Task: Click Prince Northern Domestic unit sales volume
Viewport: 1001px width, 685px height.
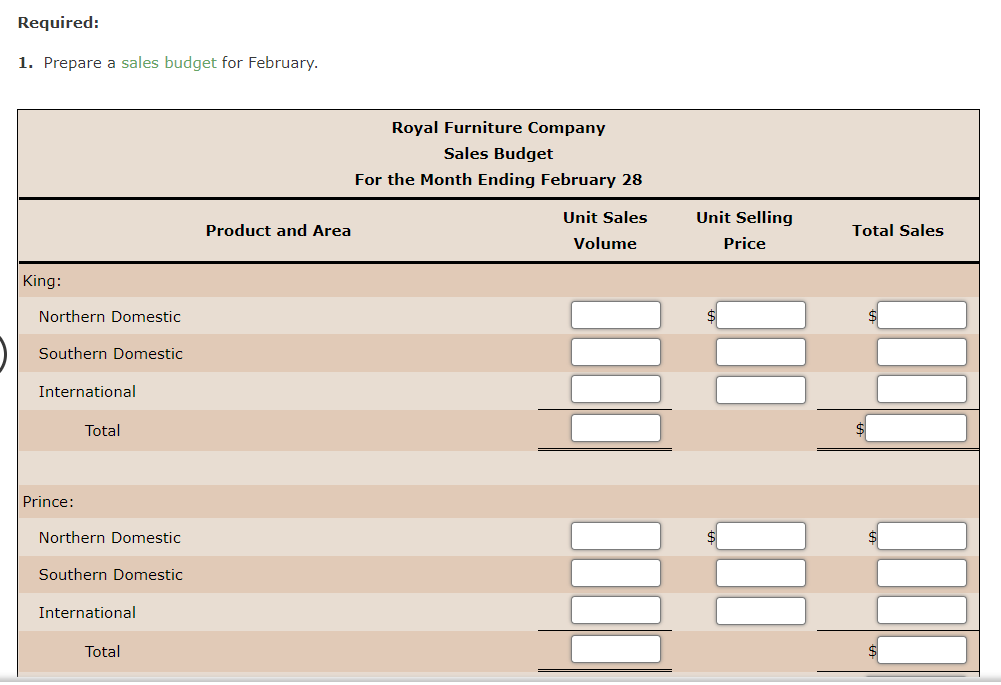Action: point(615,536)
